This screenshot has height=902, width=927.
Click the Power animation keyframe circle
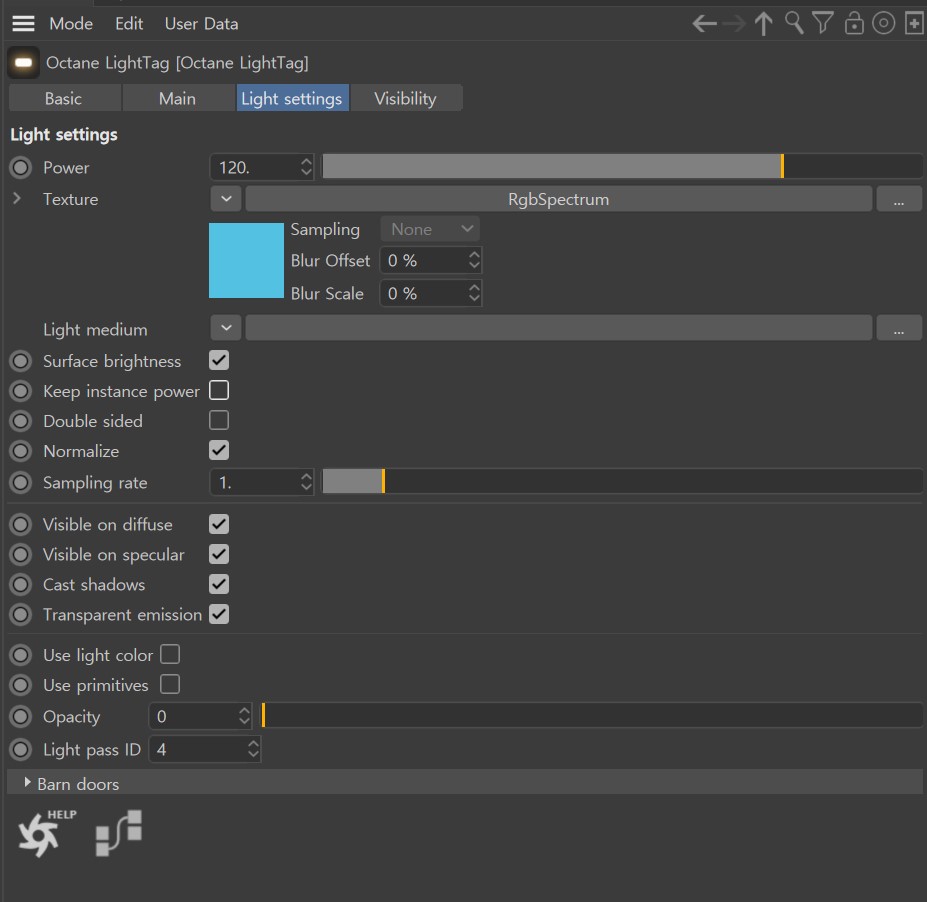(21, 167)
